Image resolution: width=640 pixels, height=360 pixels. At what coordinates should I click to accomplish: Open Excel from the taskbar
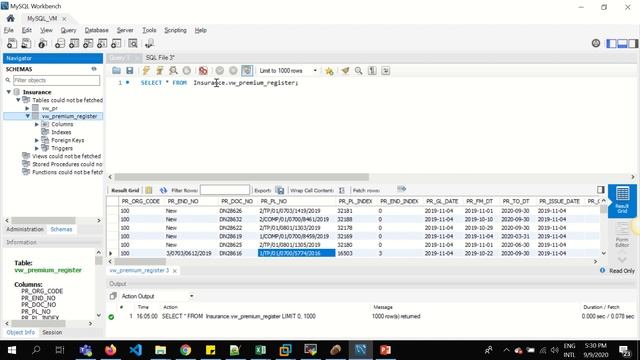[x=260, y=350]
